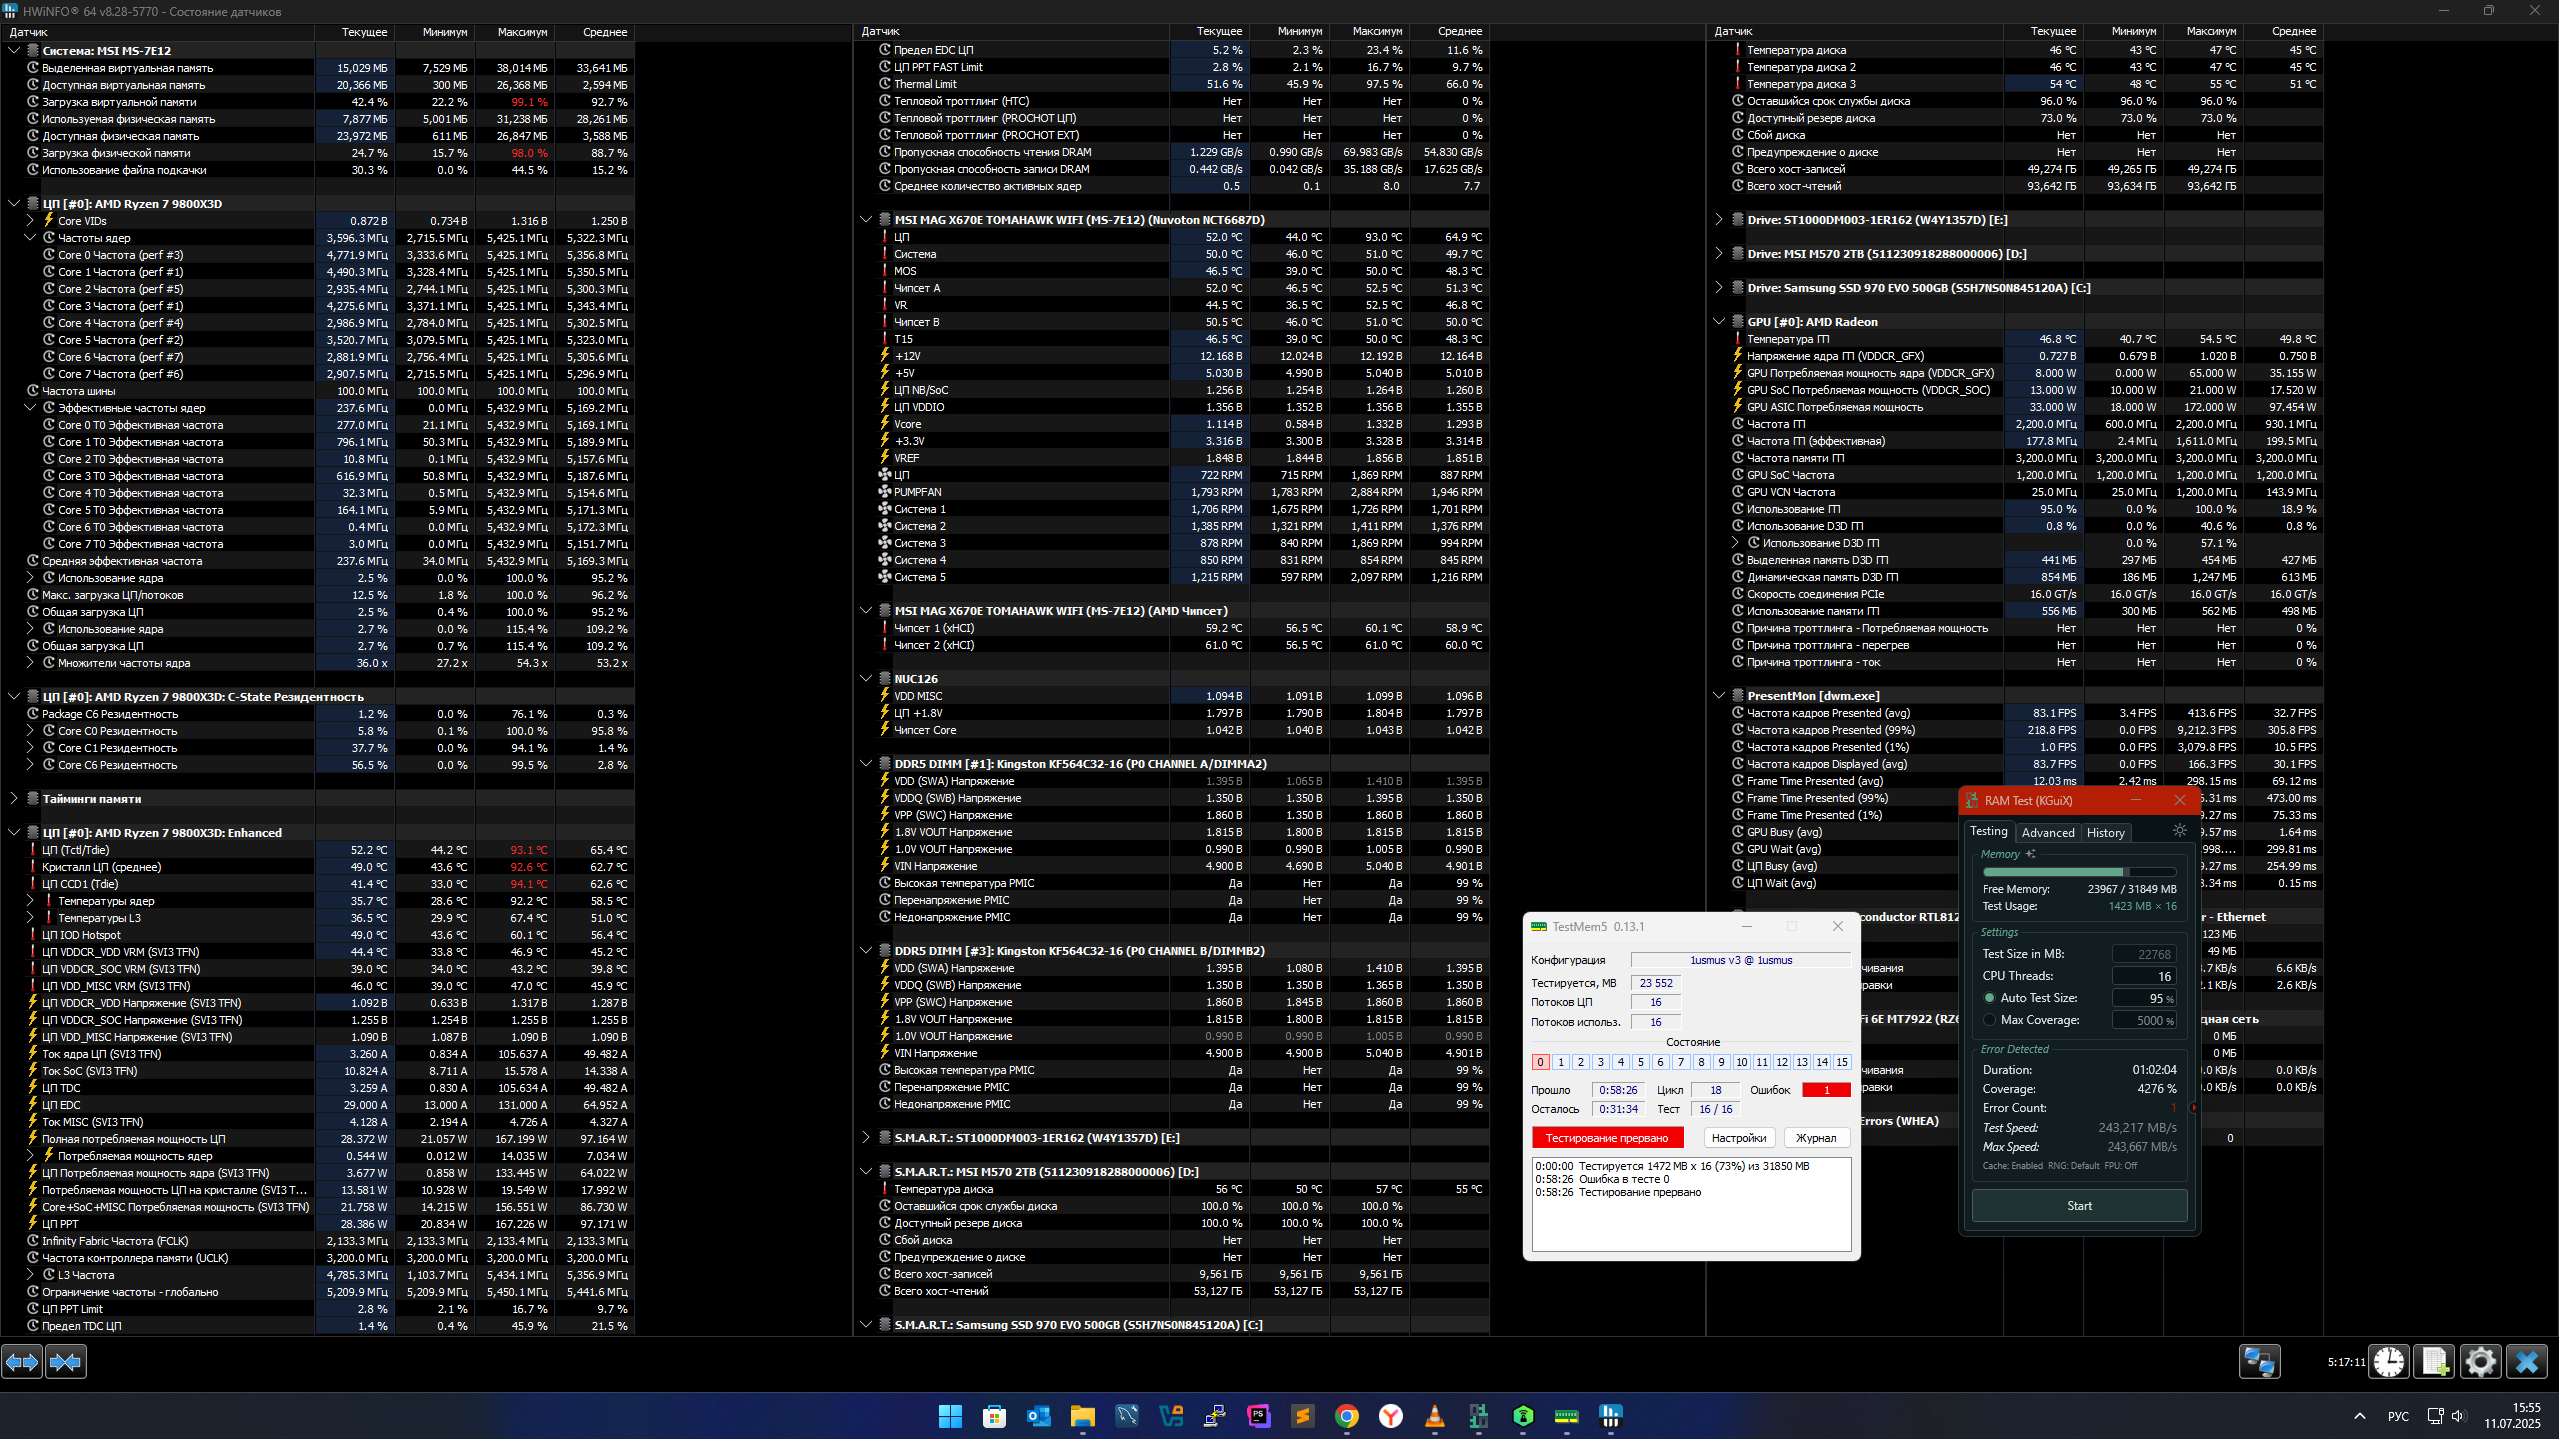
Task: Select the Auto Test Size radio button
Action: tap(1990, 998)
